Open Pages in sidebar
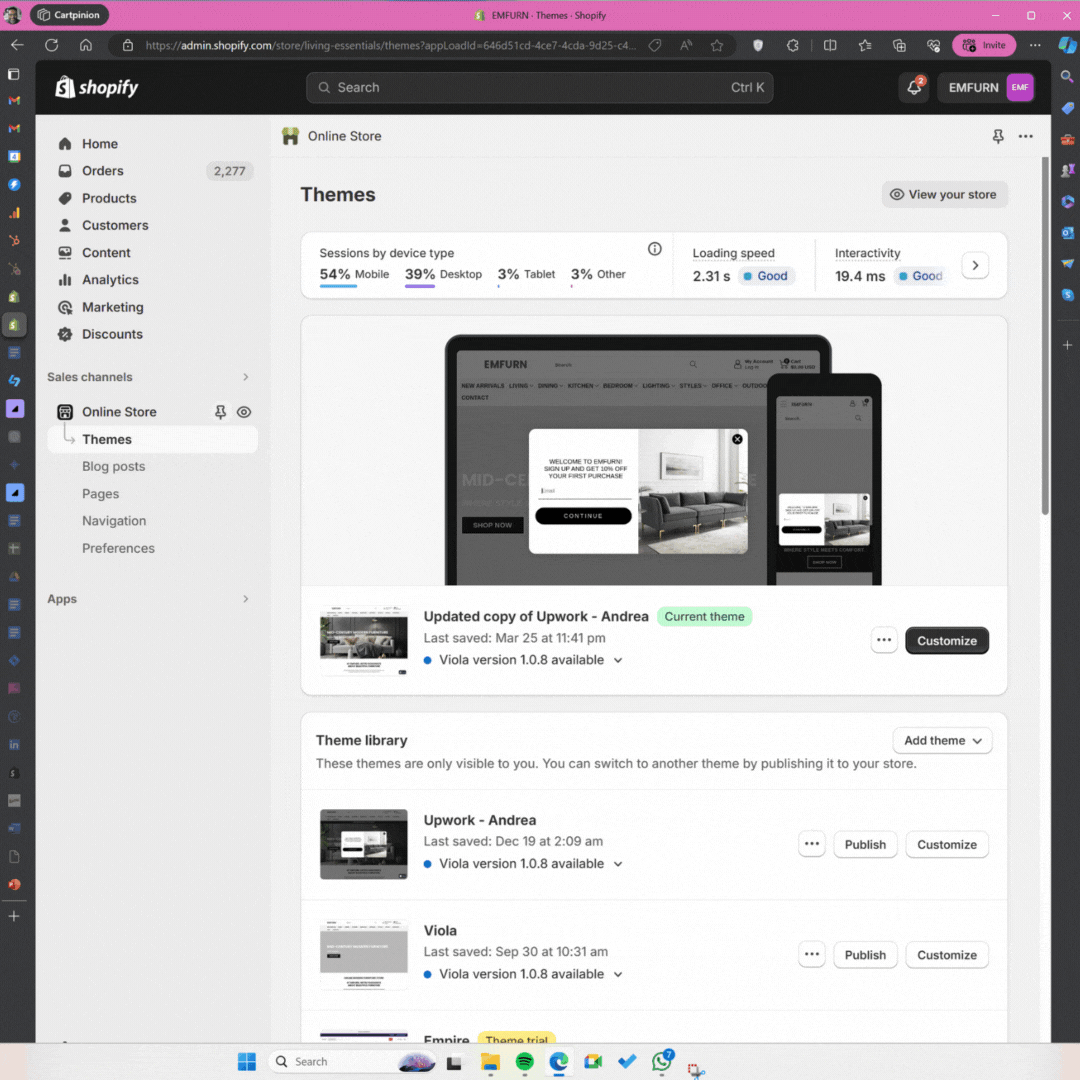This screenshot has width=1080, height=1080. point(101,494)
